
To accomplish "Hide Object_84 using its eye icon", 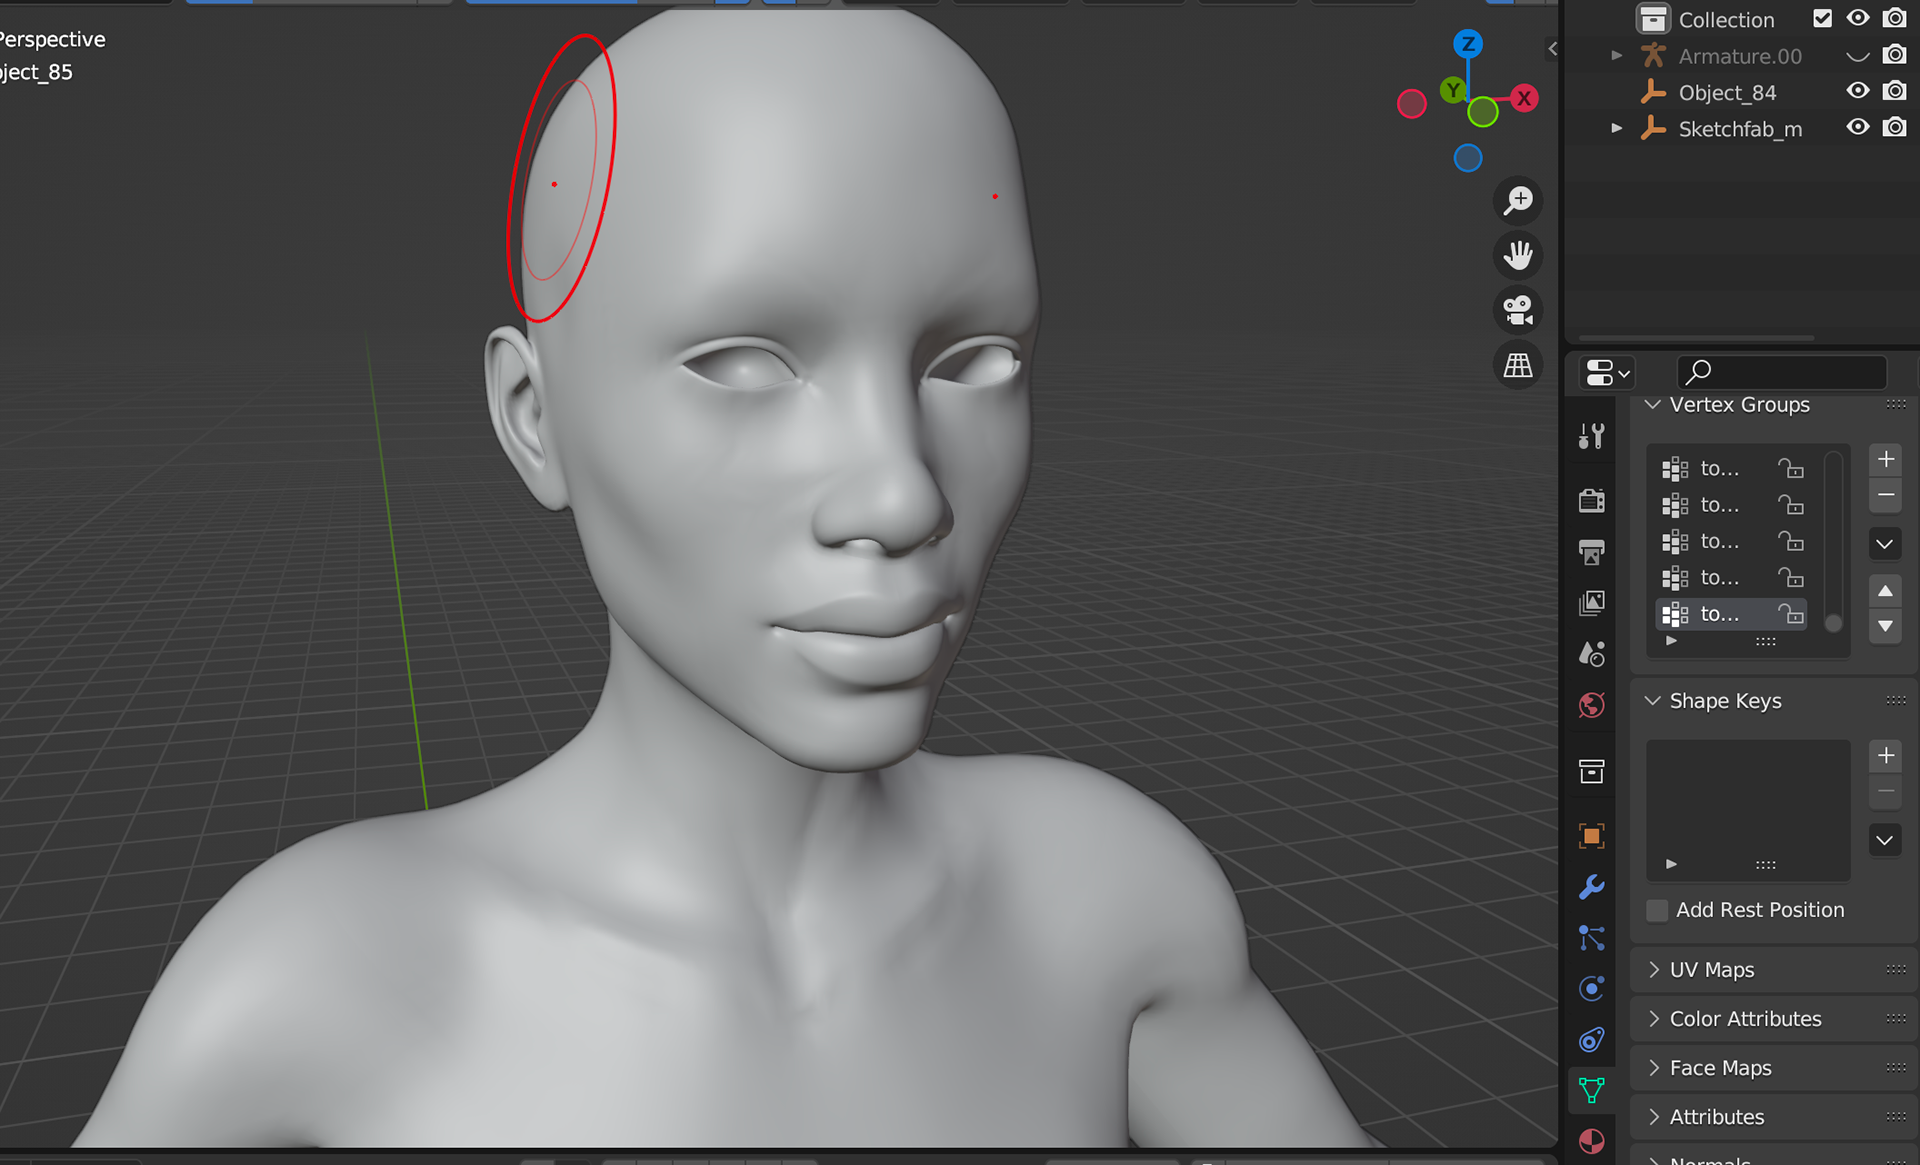I will click(x=1857, y=92).
